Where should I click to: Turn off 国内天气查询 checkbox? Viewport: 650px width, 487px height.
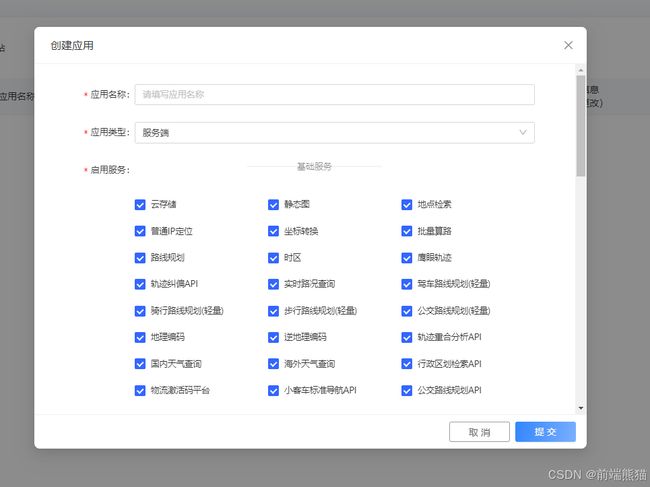140,364
